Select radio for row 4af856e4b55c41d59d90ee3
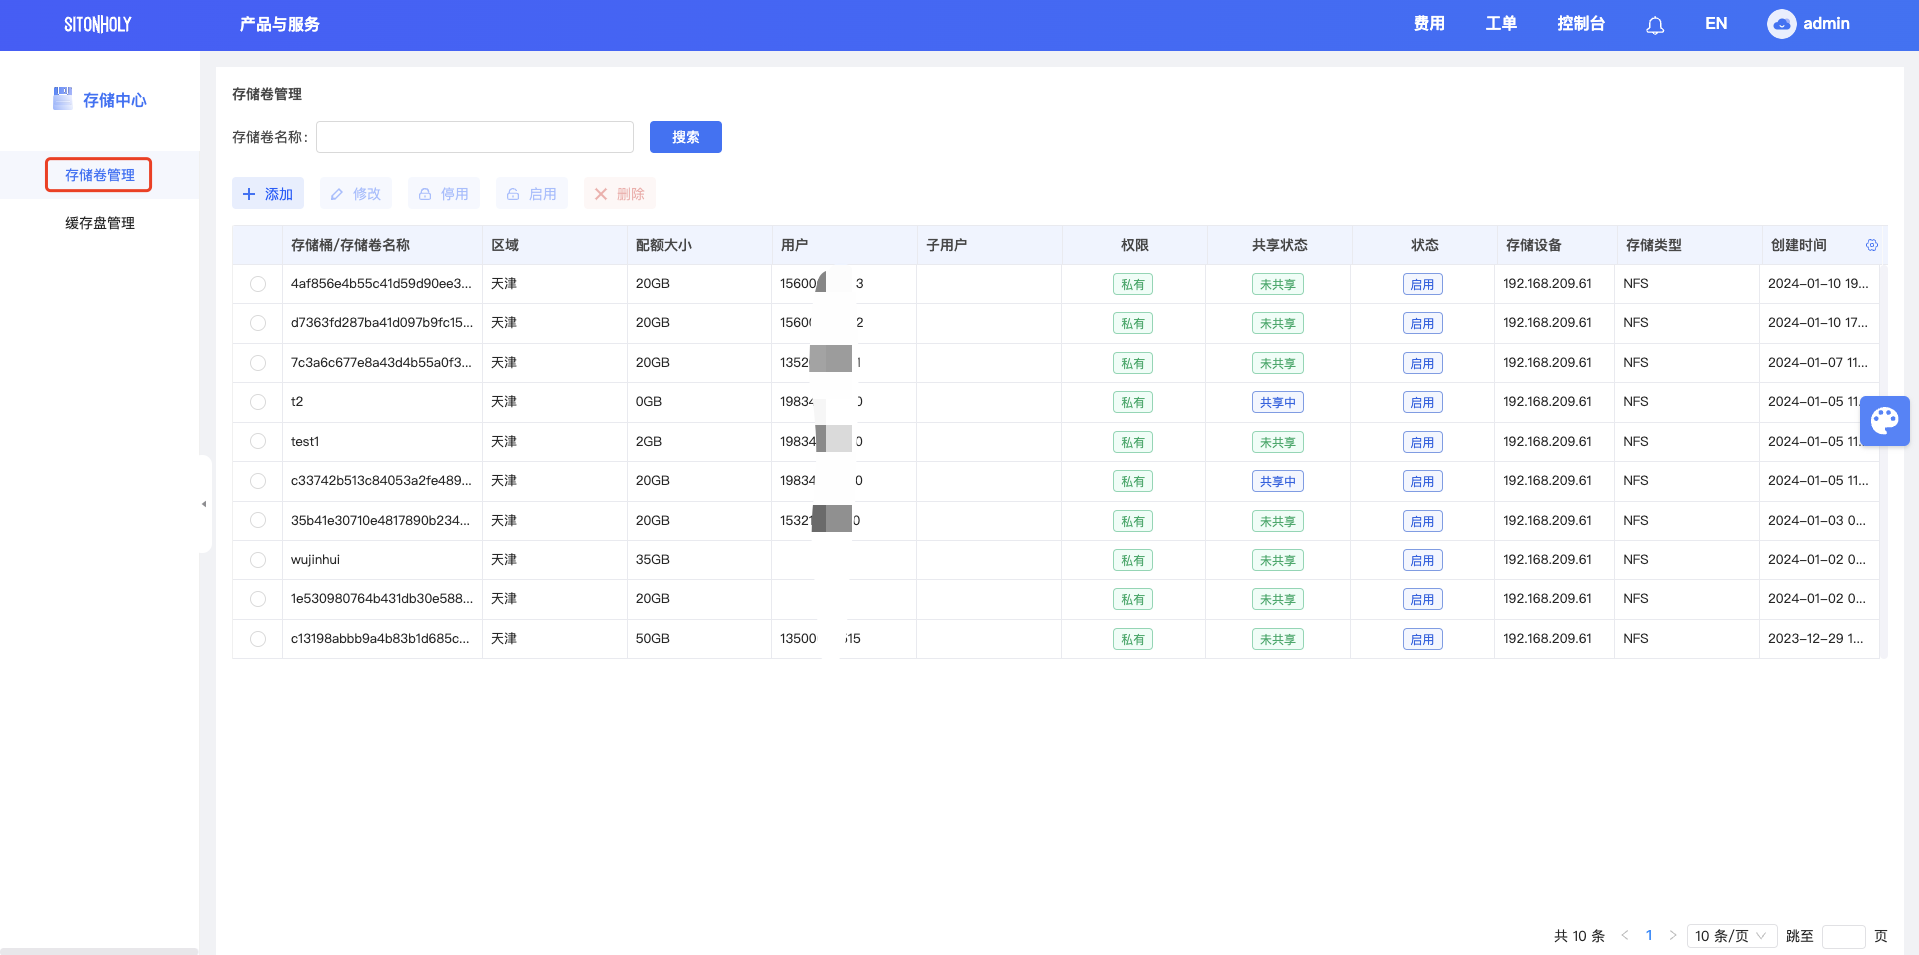 (x=258, y=284)
